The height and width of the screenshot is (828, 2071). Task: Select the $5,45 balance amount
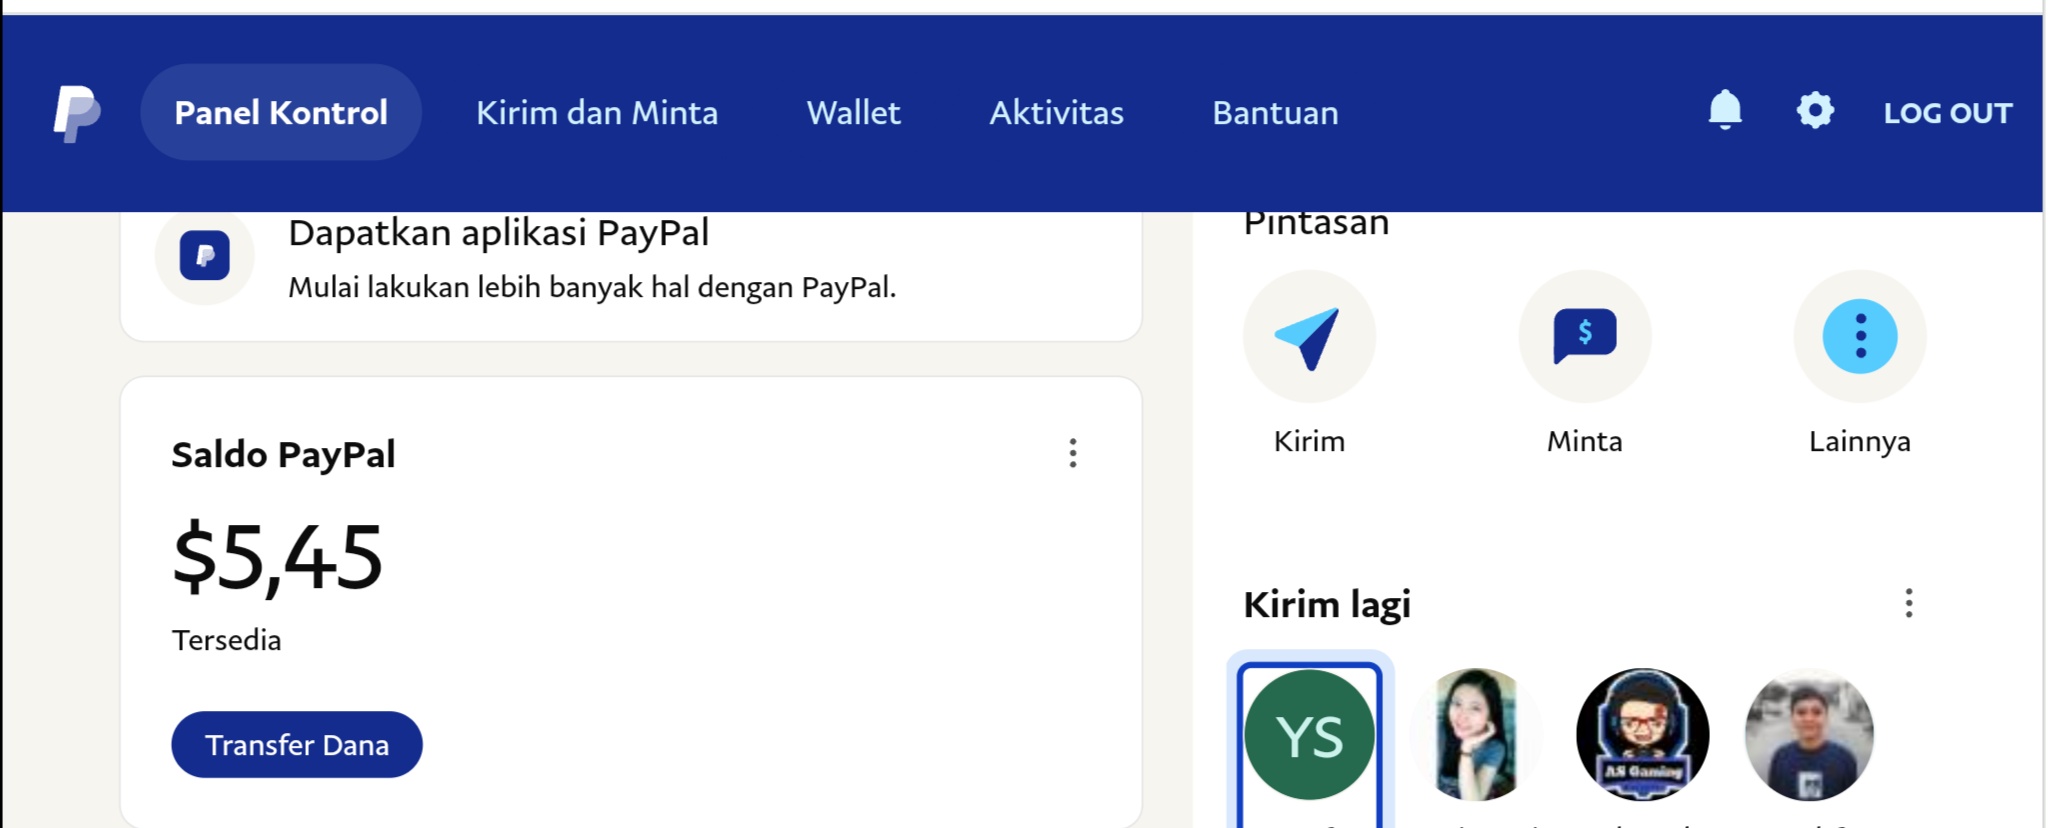[x=277, y=557]
